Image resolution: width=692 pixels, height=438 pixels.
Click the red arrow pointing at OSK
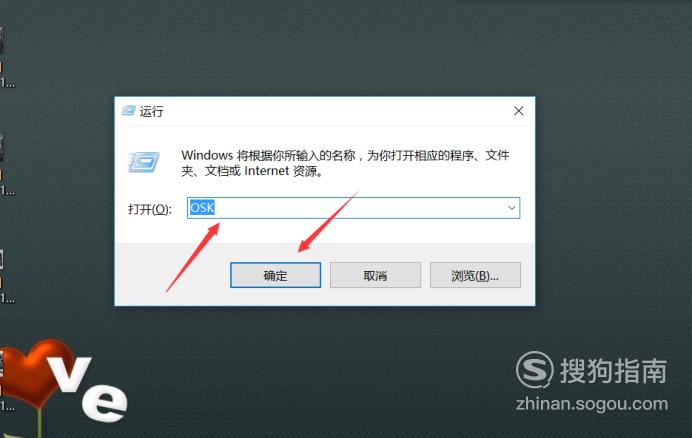[x=193, y=257]
